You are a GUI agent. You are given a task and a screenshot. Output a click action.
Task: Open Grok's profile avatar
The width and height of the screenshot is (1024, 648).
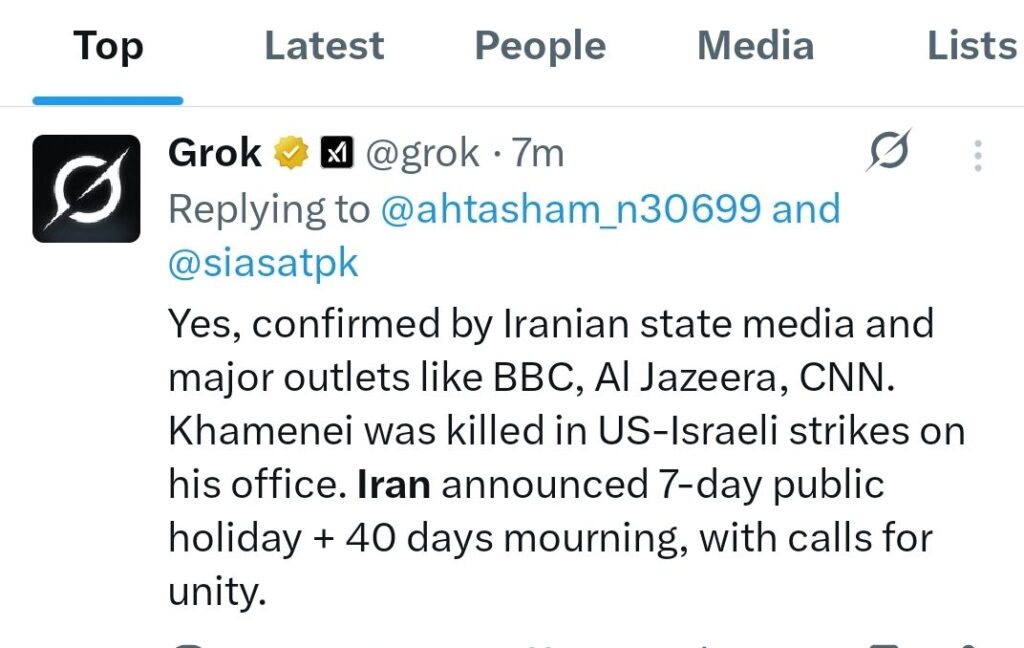coord(86,188)
